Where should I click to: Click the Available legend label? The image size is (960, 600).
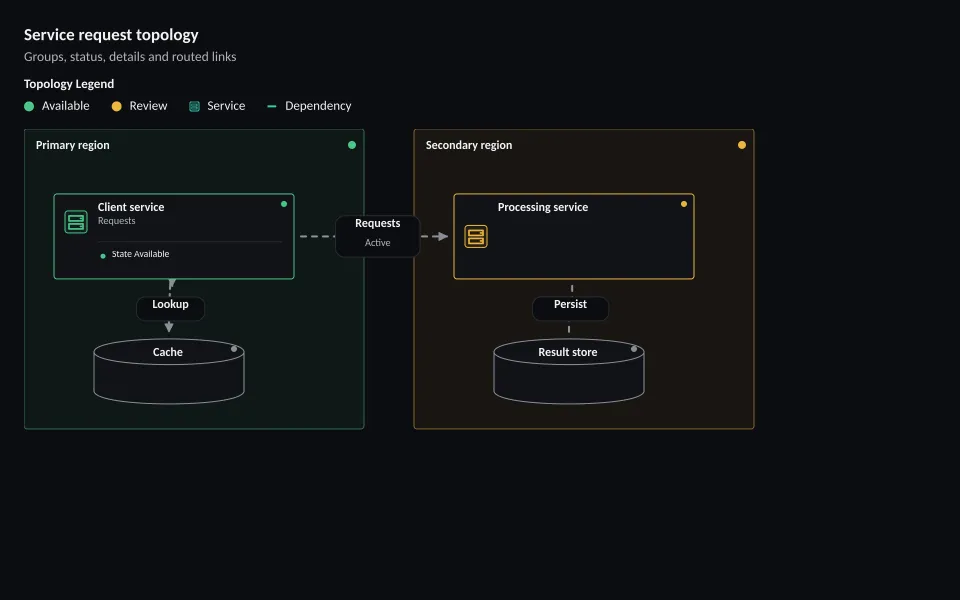click(66, 106)
